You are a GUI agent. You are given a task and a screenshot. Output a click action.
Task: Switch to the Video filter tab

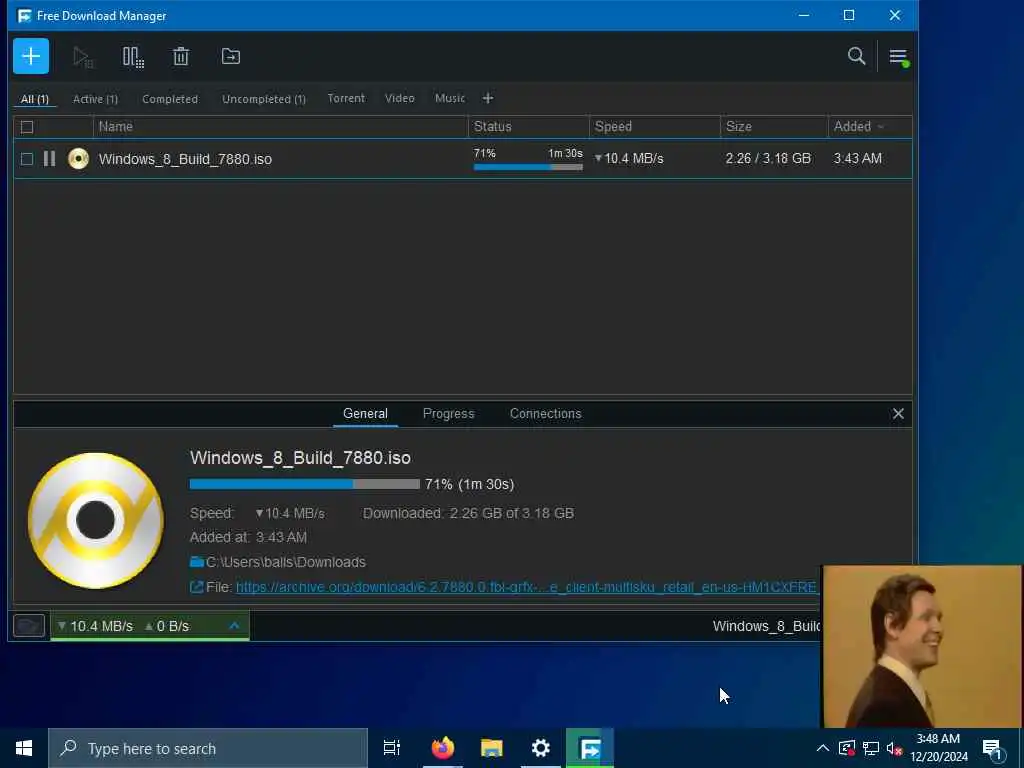pos(400,98)
